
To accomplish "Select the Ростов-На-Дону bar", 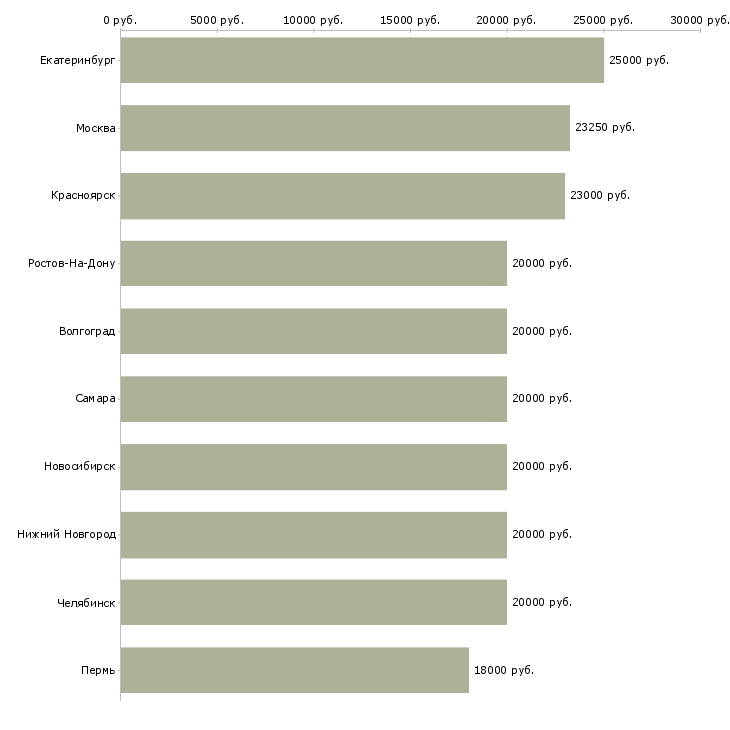I will click(313, 263).
